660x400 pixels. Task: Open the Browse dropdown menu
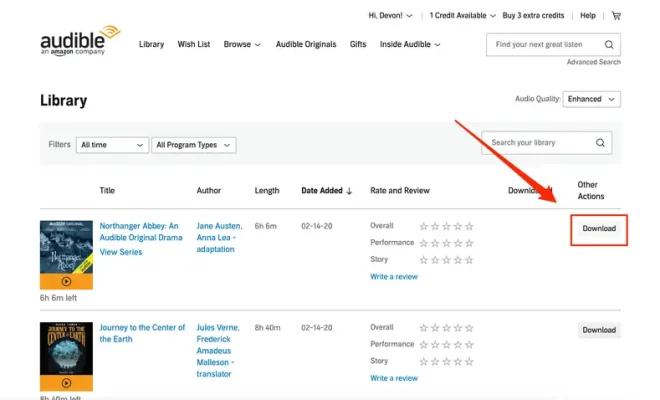tap(242, 44)
